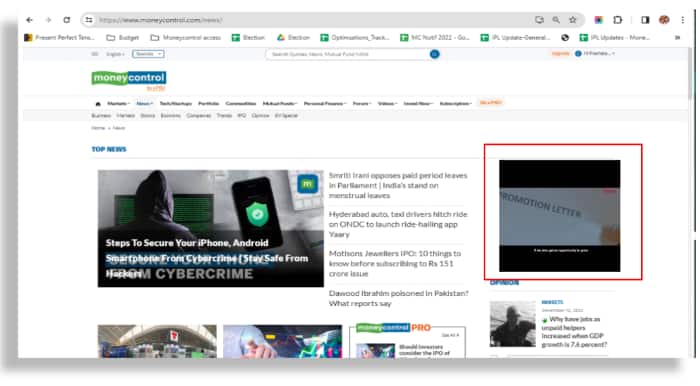Toggle the browser side panel icon
This screenshot has width=700, height=386.
(x=645, y=20)
